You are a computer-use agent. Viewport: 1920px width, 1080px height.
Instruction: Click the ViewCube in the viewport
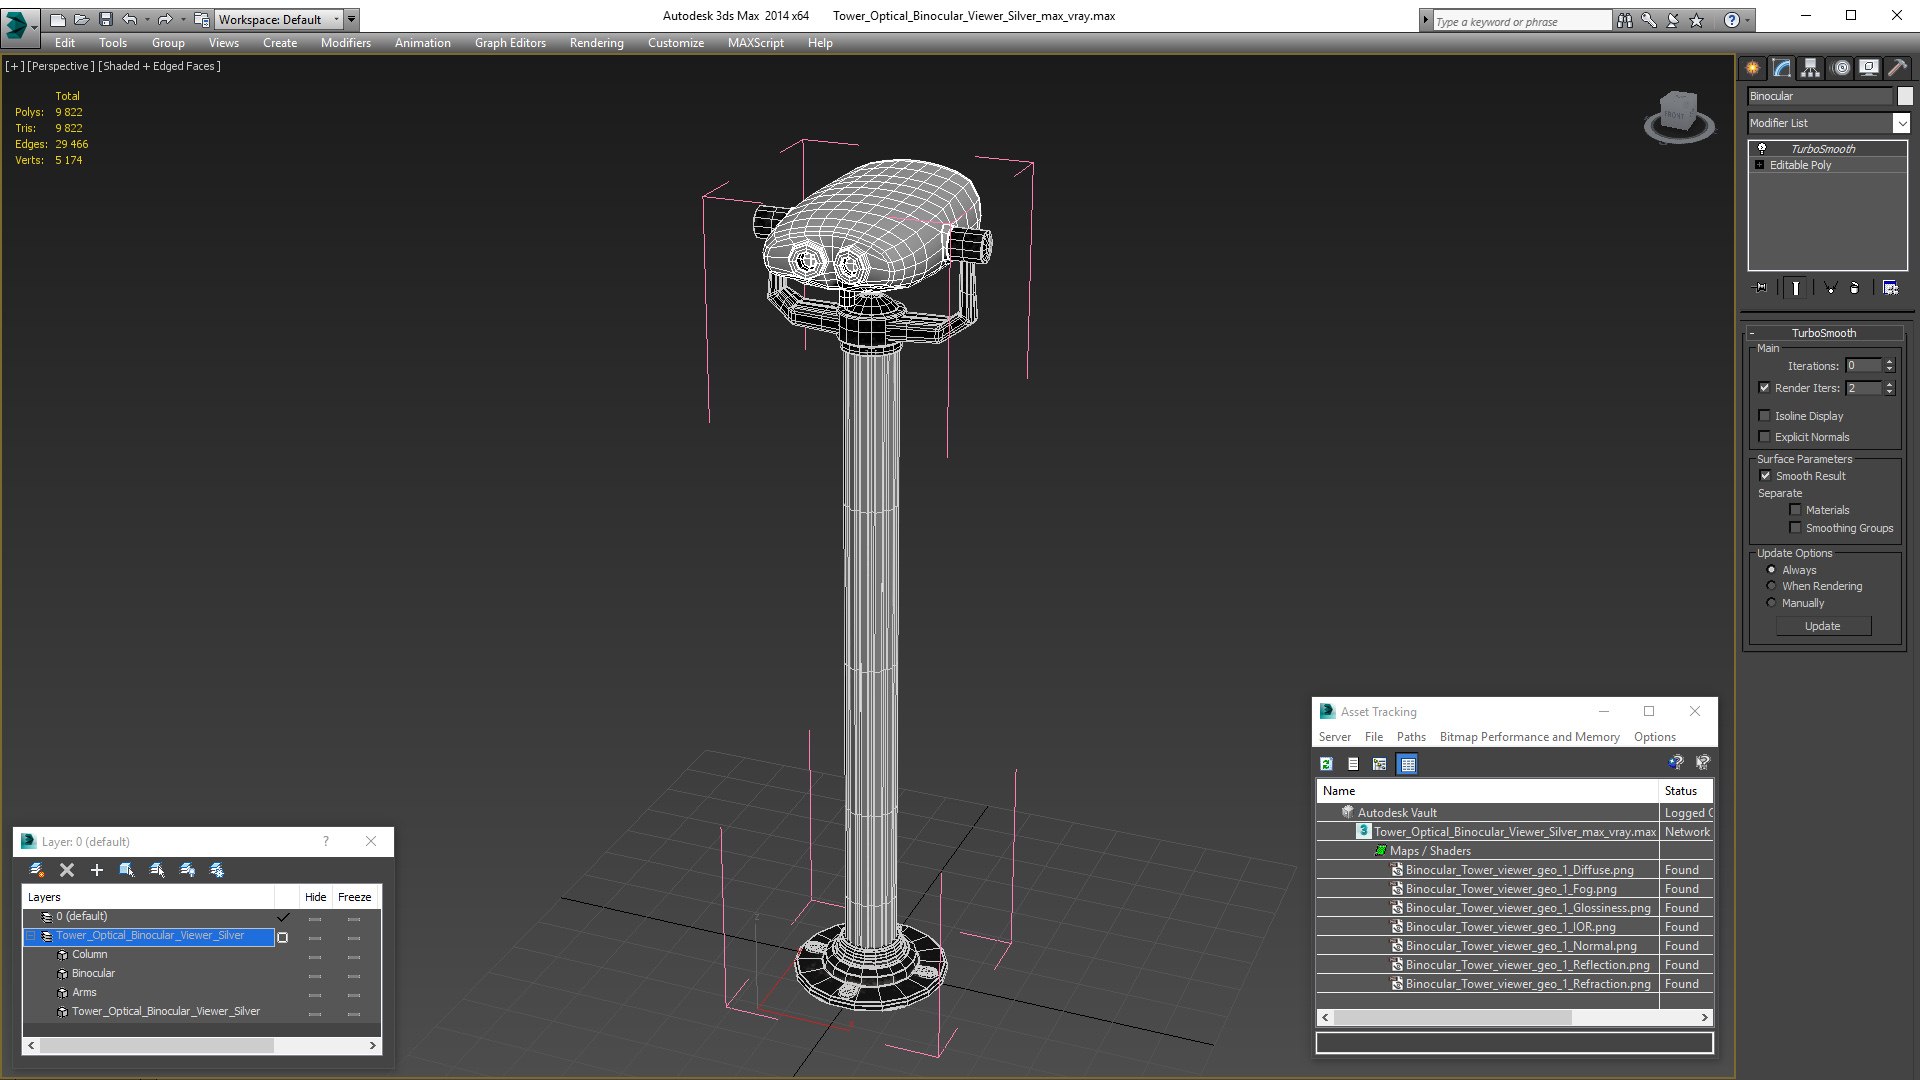[1679, 116]
